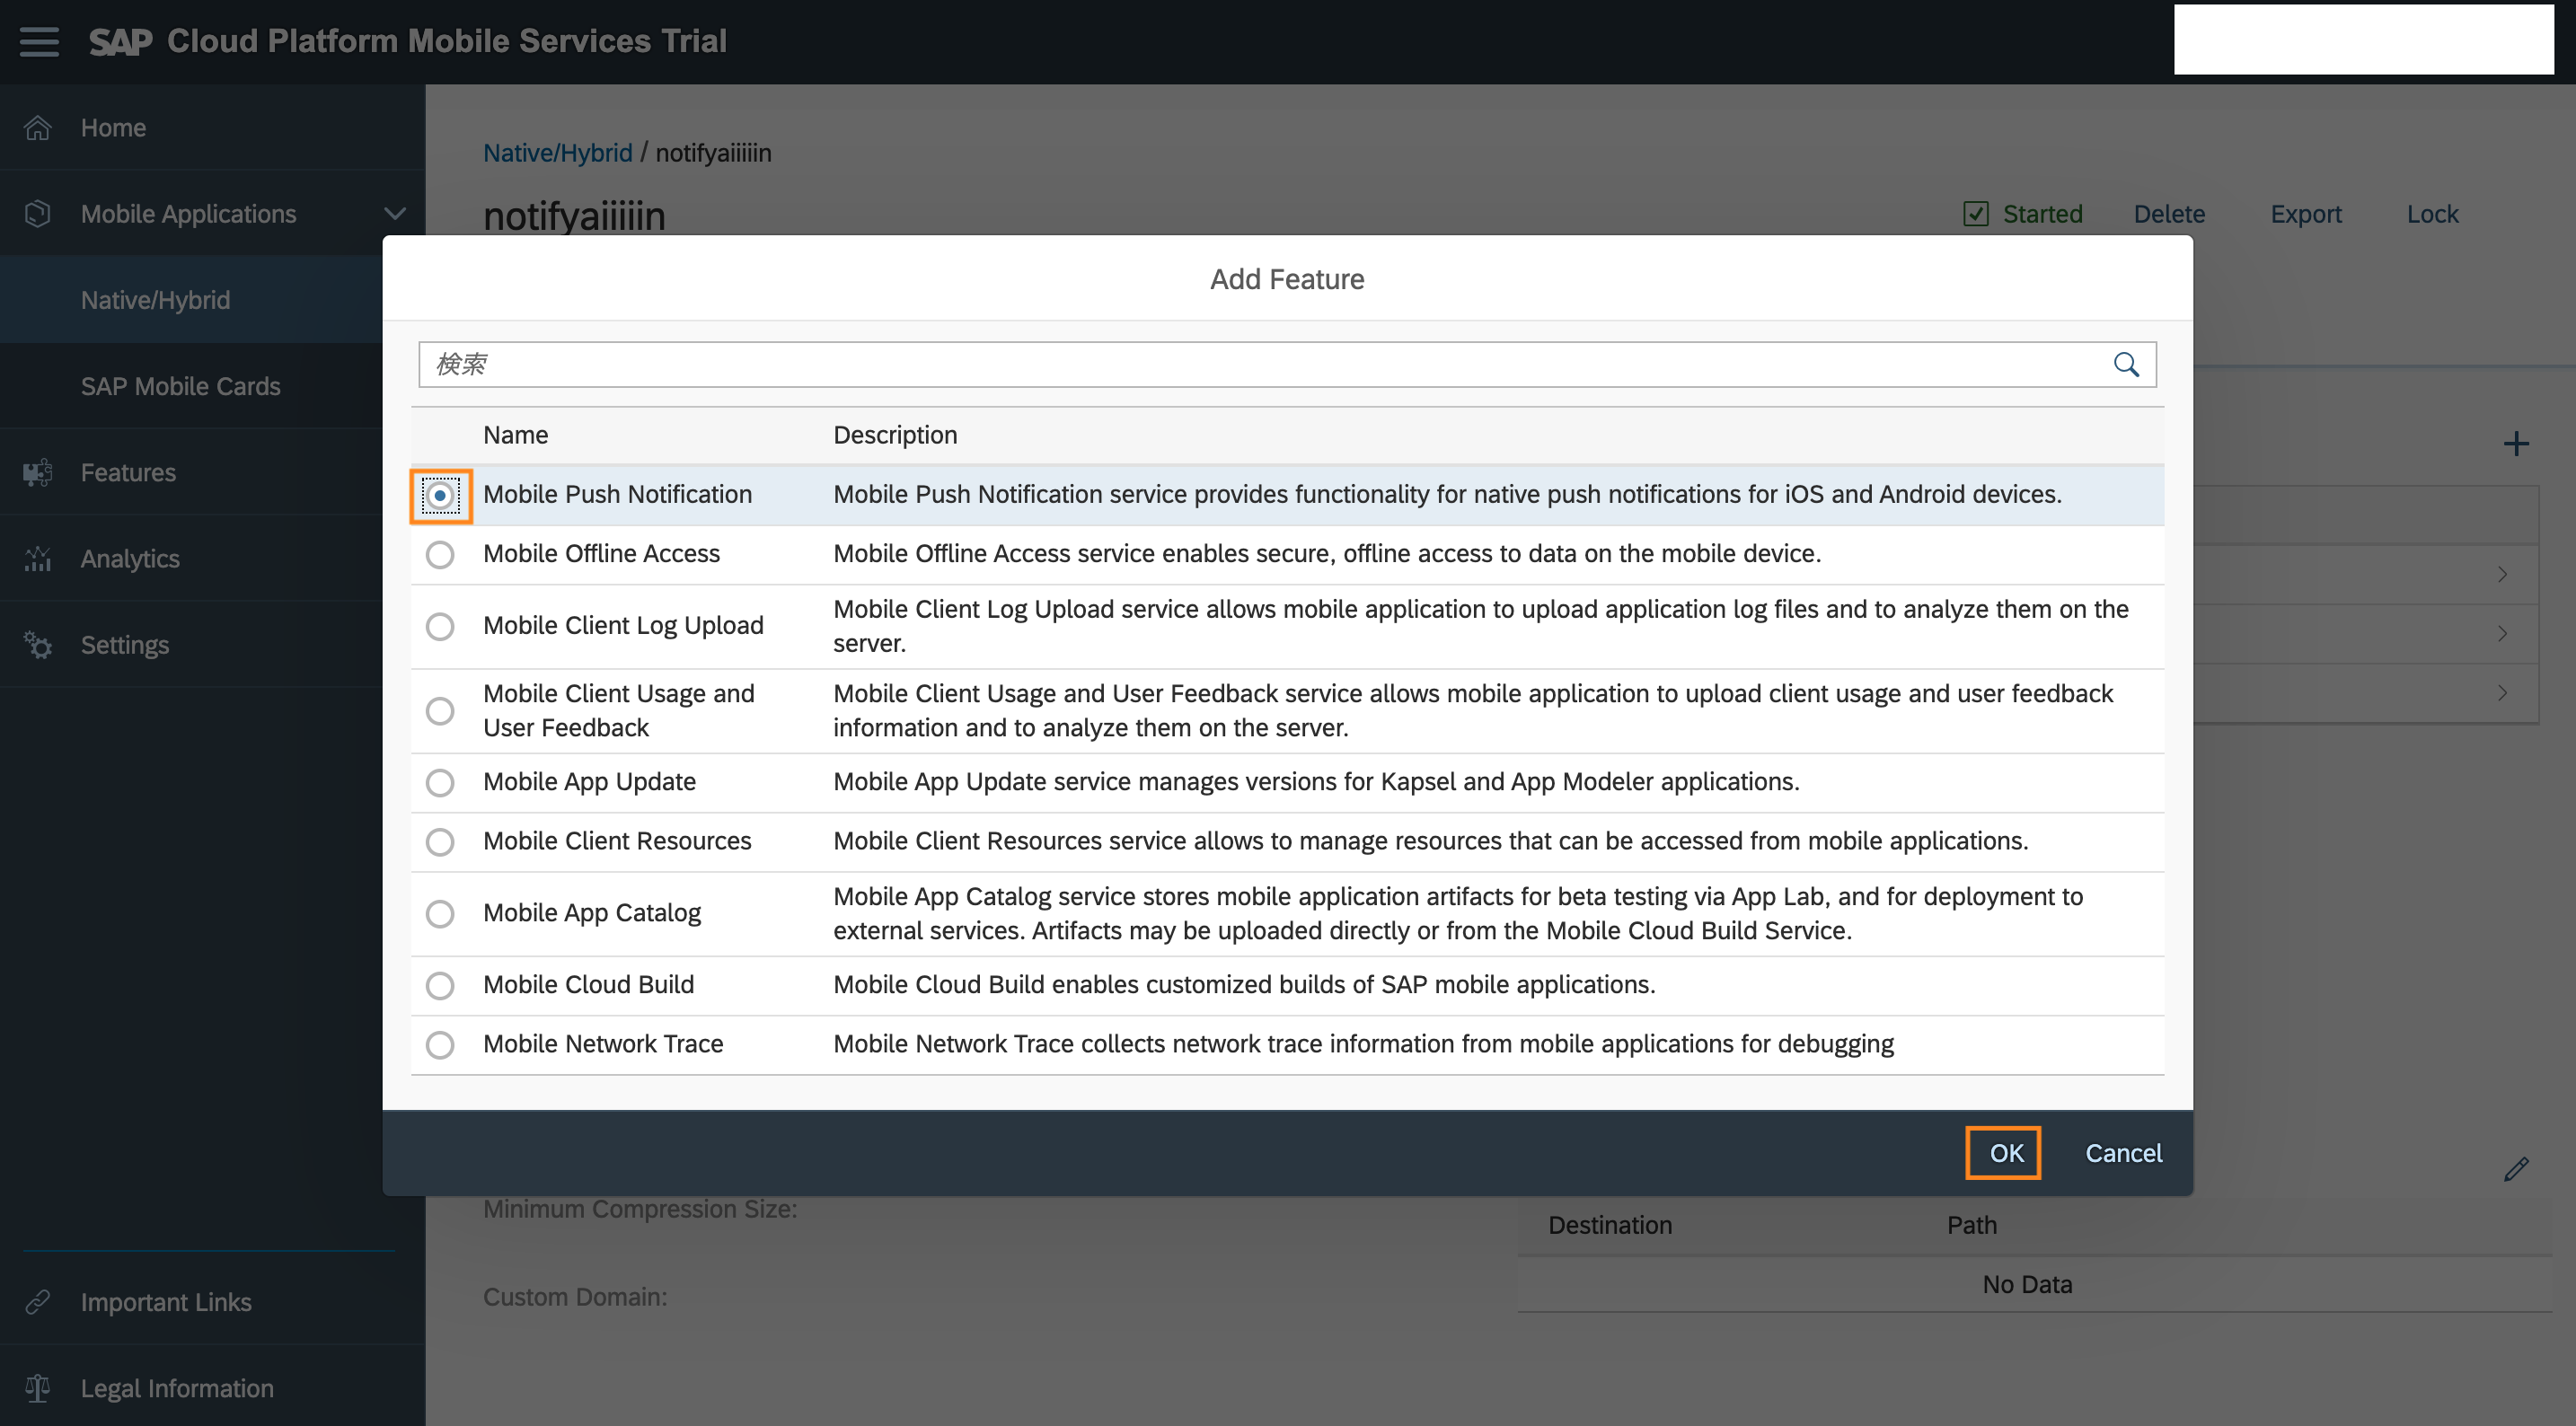Screen dimensions: 2576x1426
Task: Click the SAP logo in header
Action: (121, 41)
